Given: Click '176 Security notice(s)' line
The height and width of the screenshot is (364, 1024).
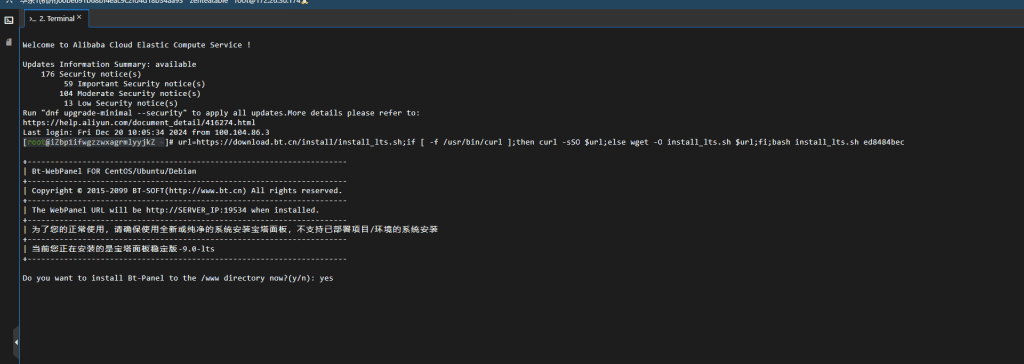Looking at the screenshot, I should click(91, 74).
